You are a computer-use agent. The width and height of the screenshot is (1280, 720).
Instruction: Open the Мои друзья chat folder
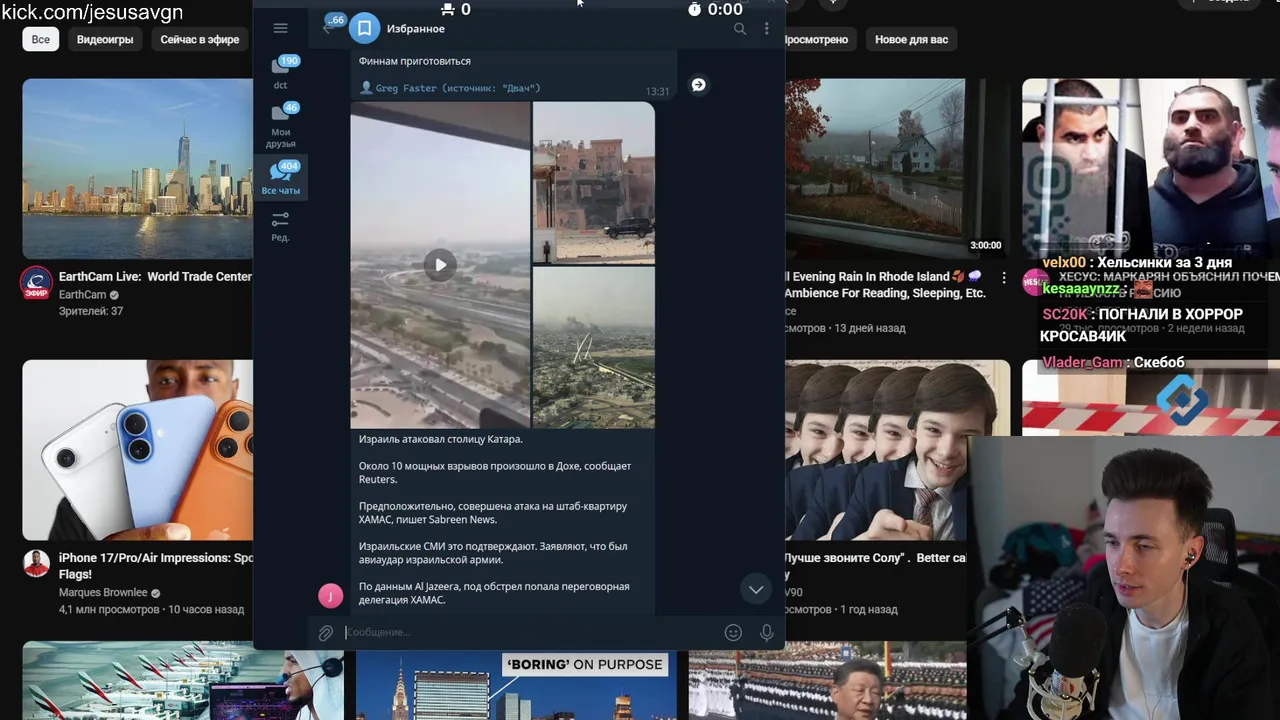tap(281, 125)
